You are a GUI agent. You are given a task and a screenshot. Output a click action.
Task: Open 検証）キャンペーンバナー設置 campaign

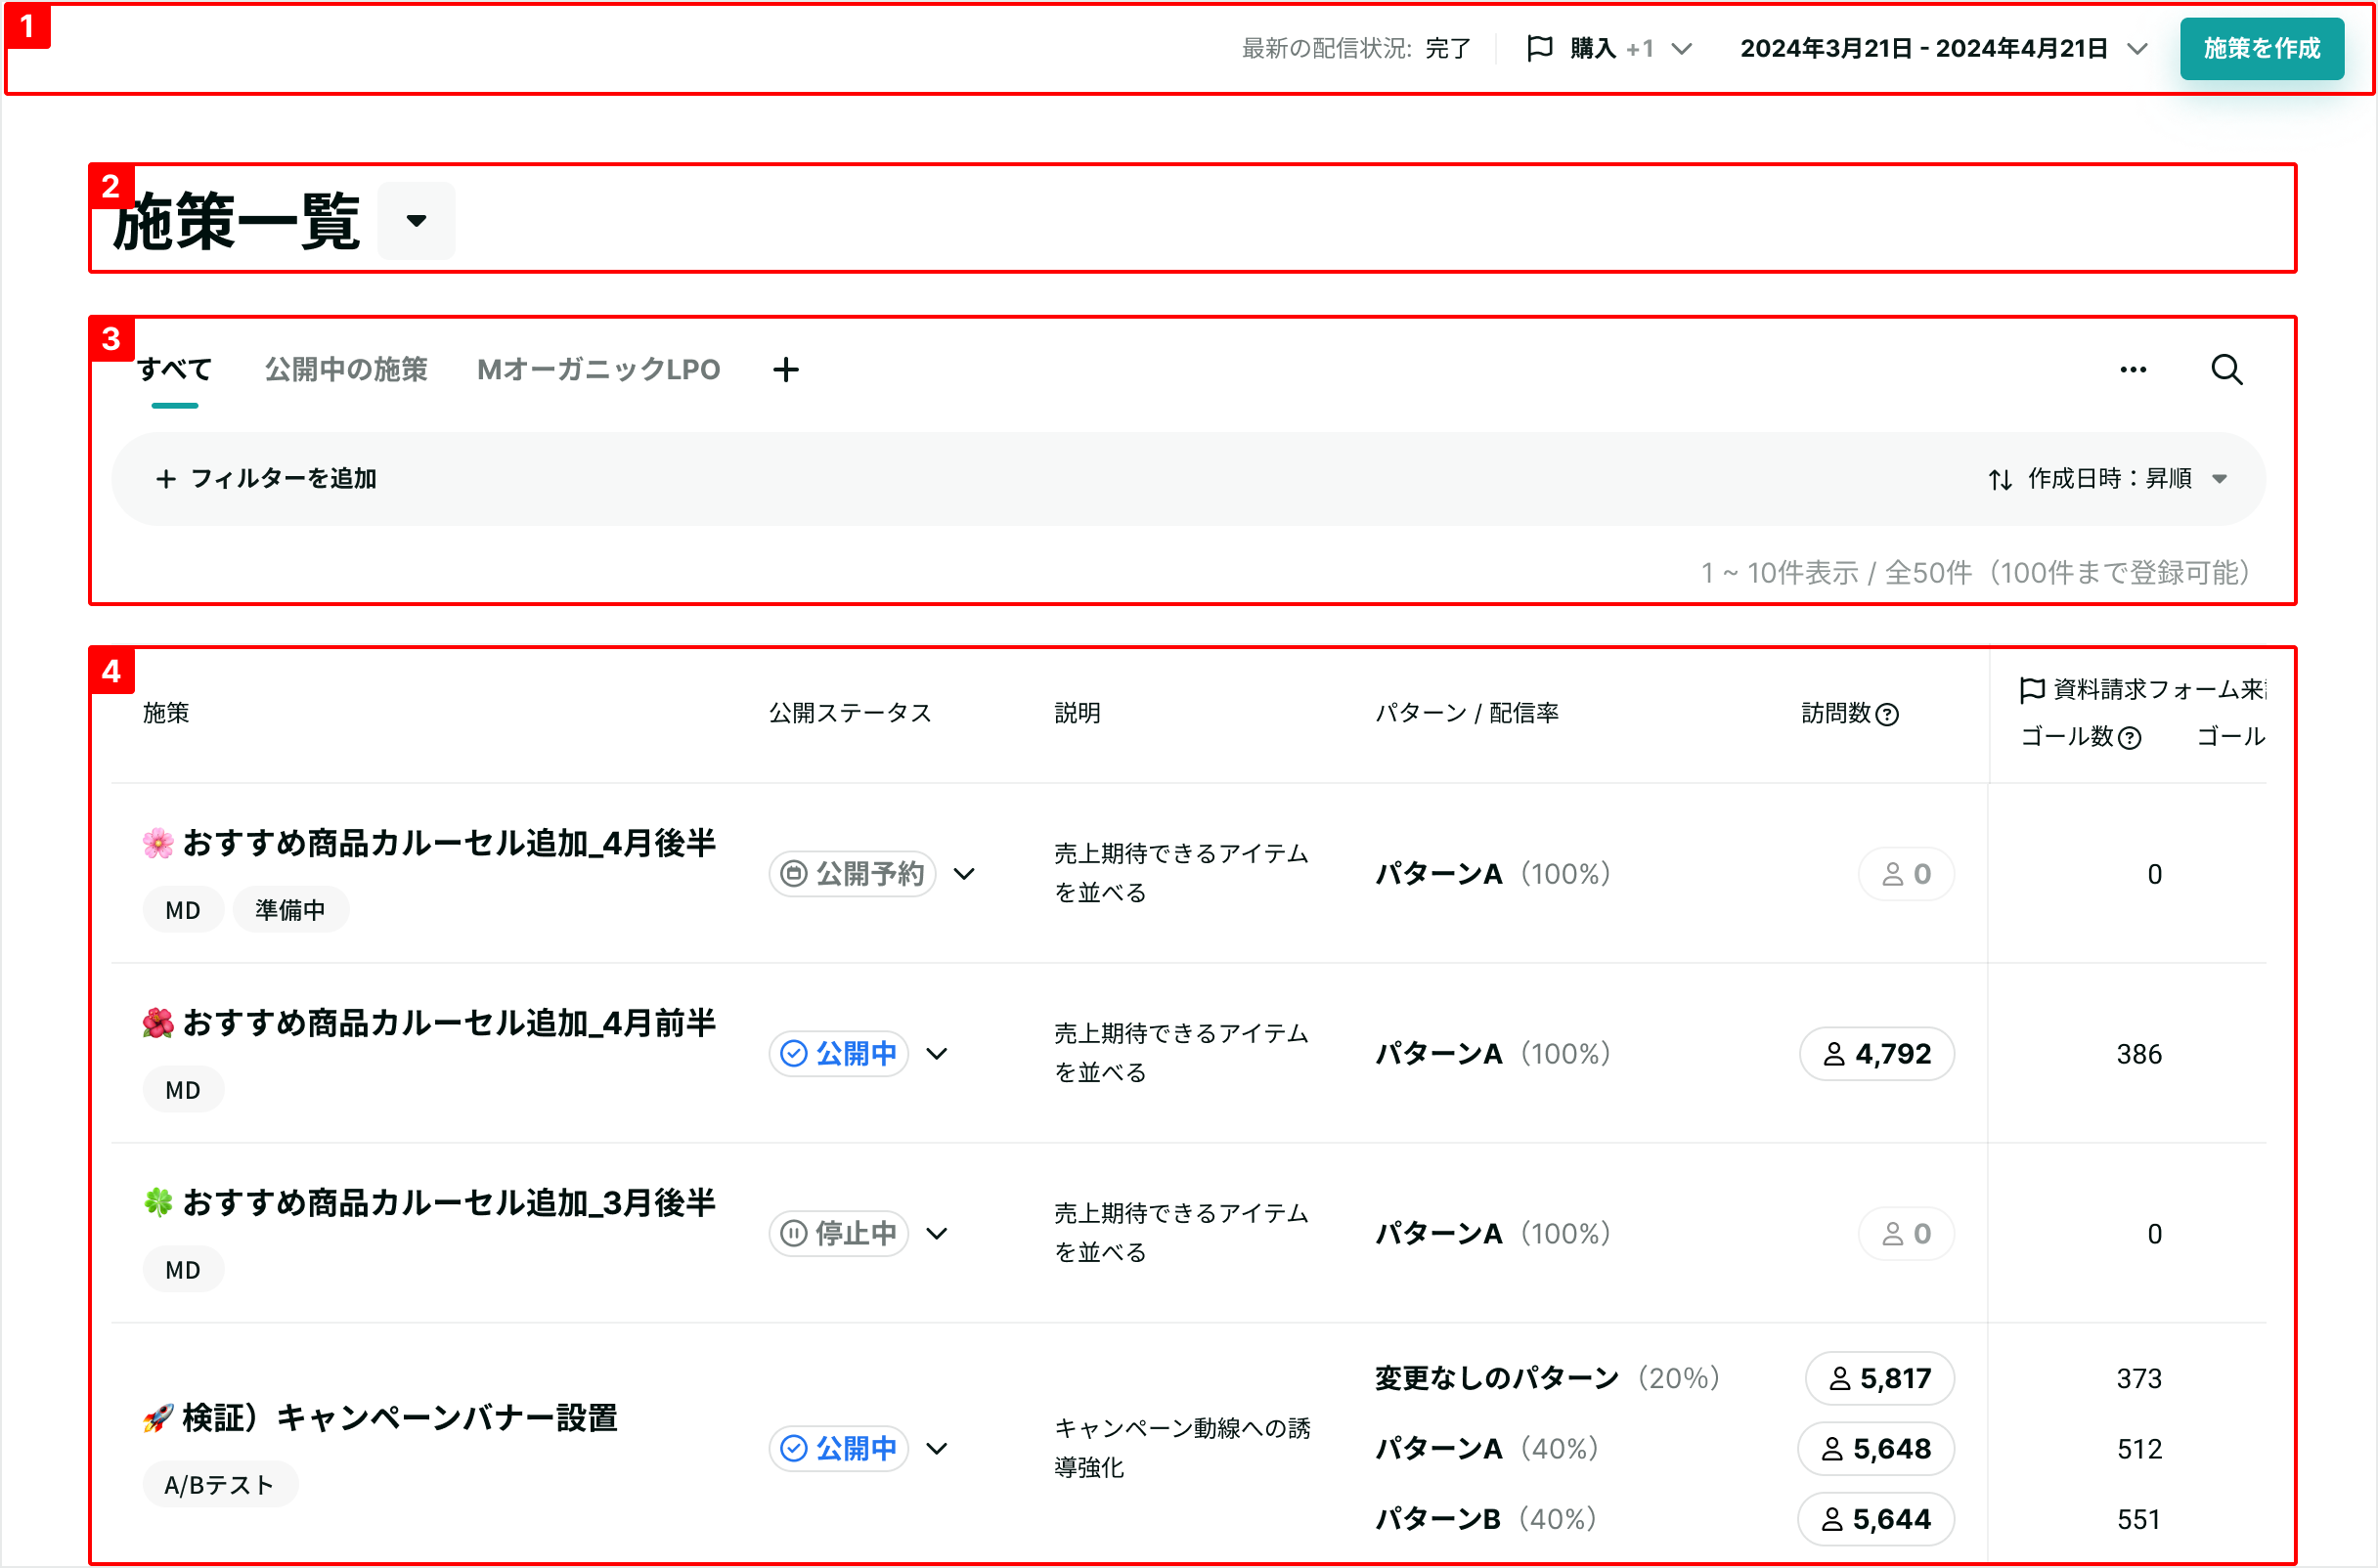click(400, 1418)
